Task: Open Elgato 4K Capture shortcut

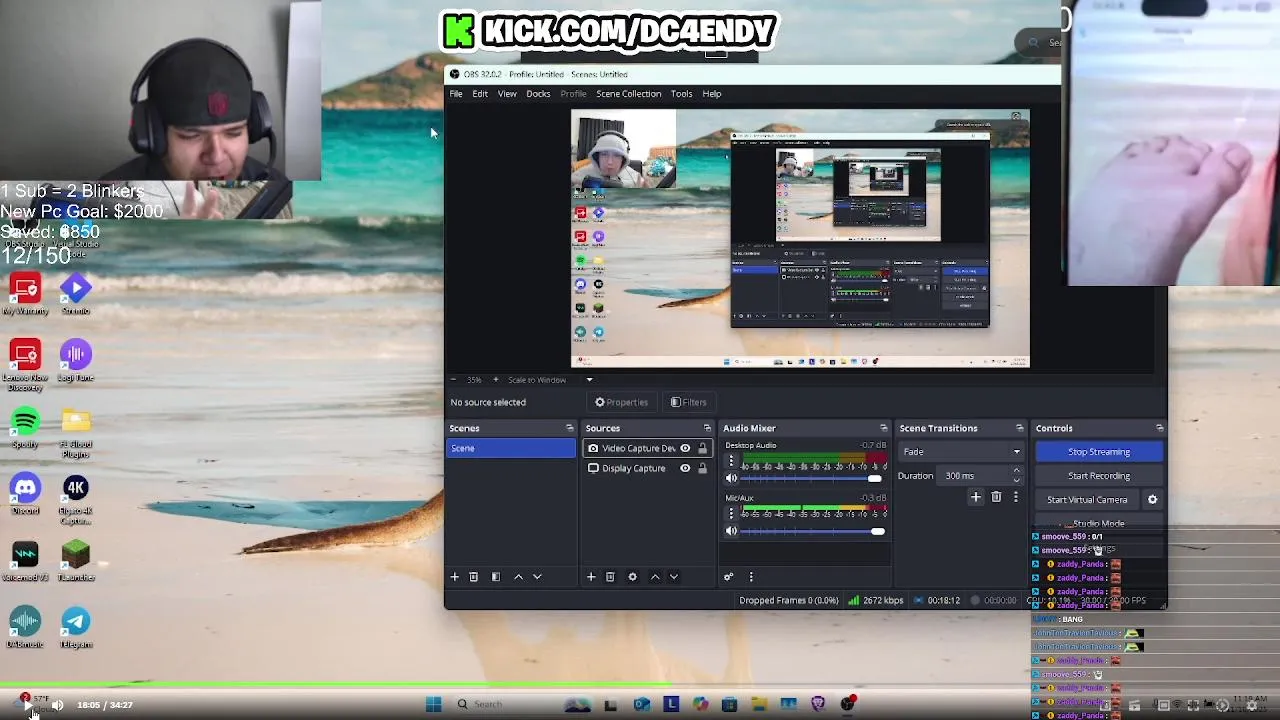Action: coord(75,500)
